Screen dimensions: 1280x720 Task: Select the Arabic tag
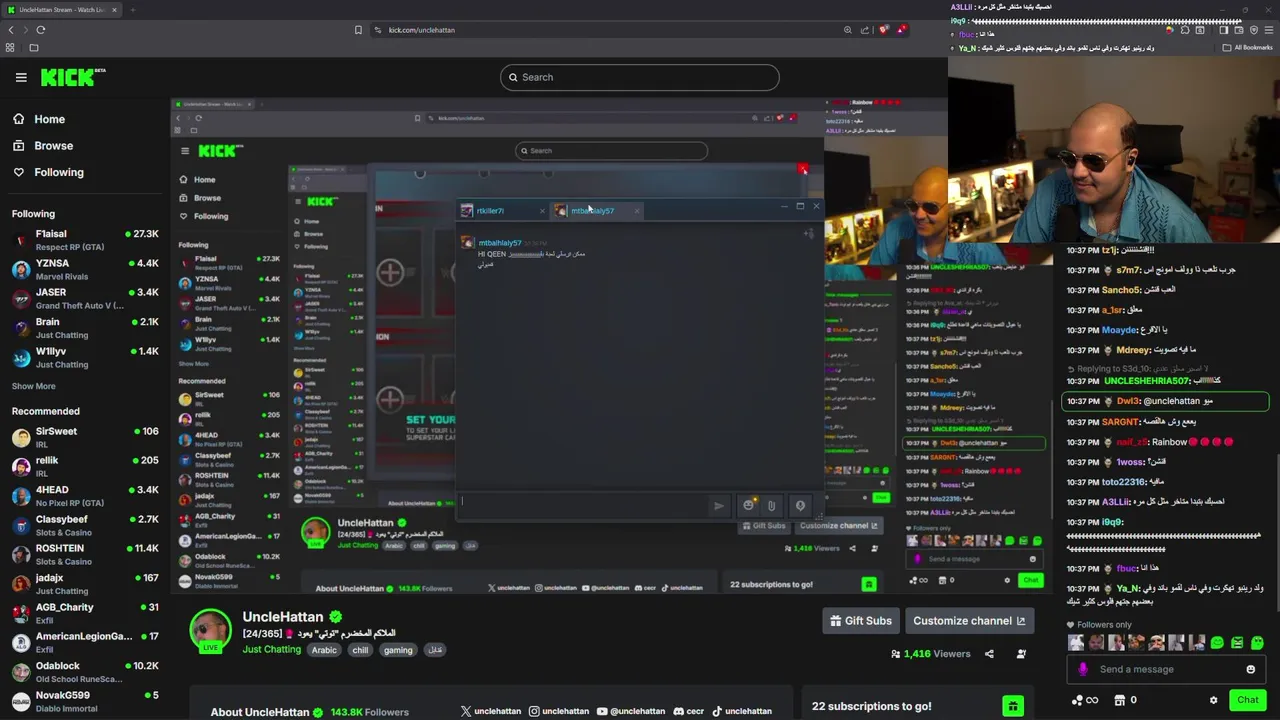point(324,650)
